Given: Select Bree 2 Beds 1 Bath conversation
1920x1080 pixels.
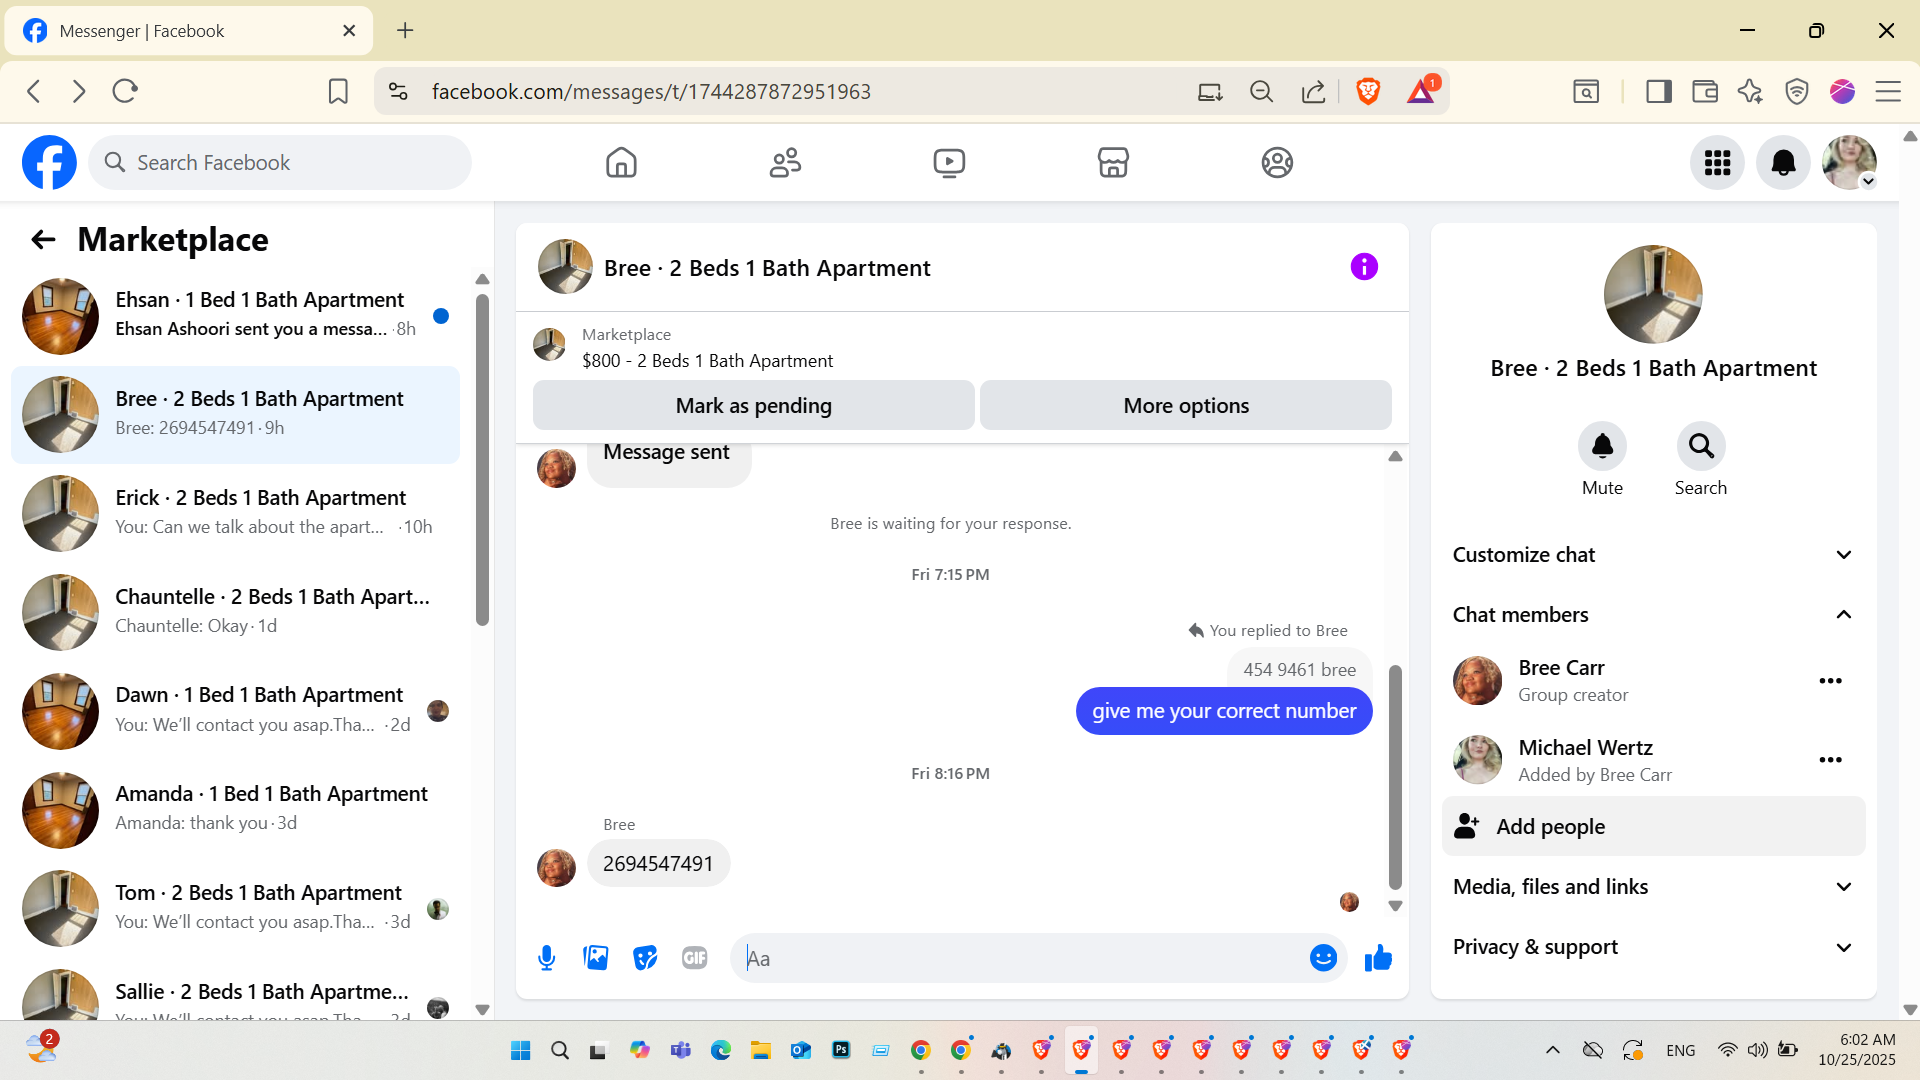Looking at the screenshot, I should click(236, 415).
